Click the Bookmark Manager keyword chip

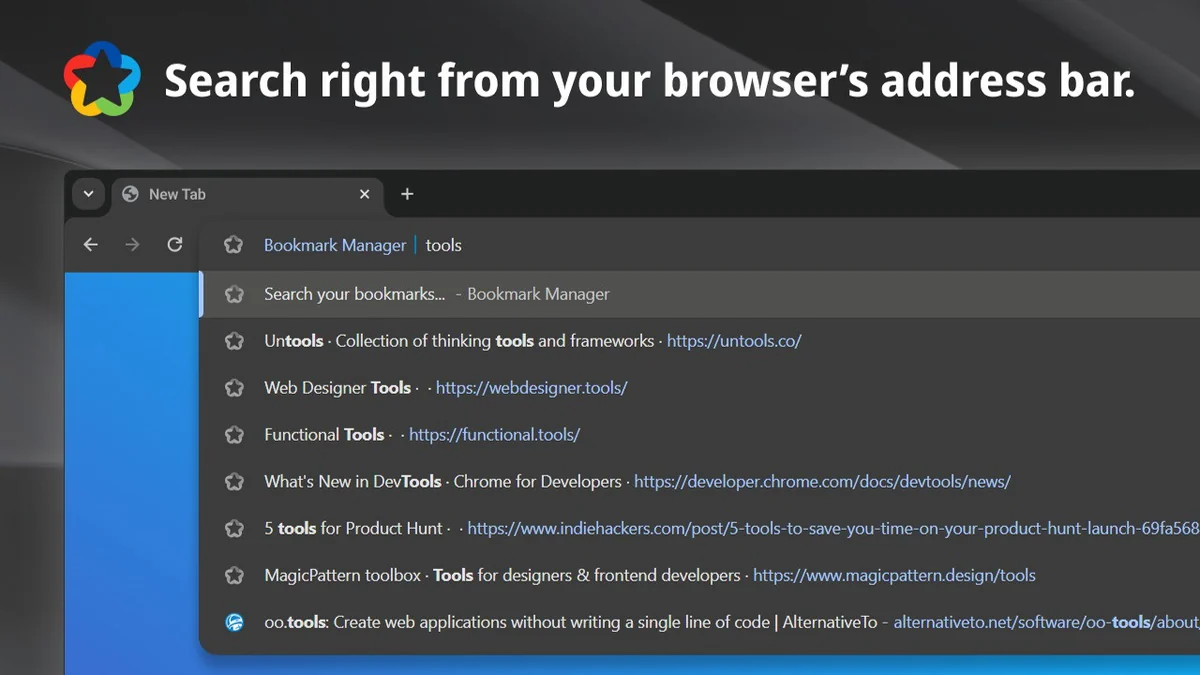click(x=335, y=245)
